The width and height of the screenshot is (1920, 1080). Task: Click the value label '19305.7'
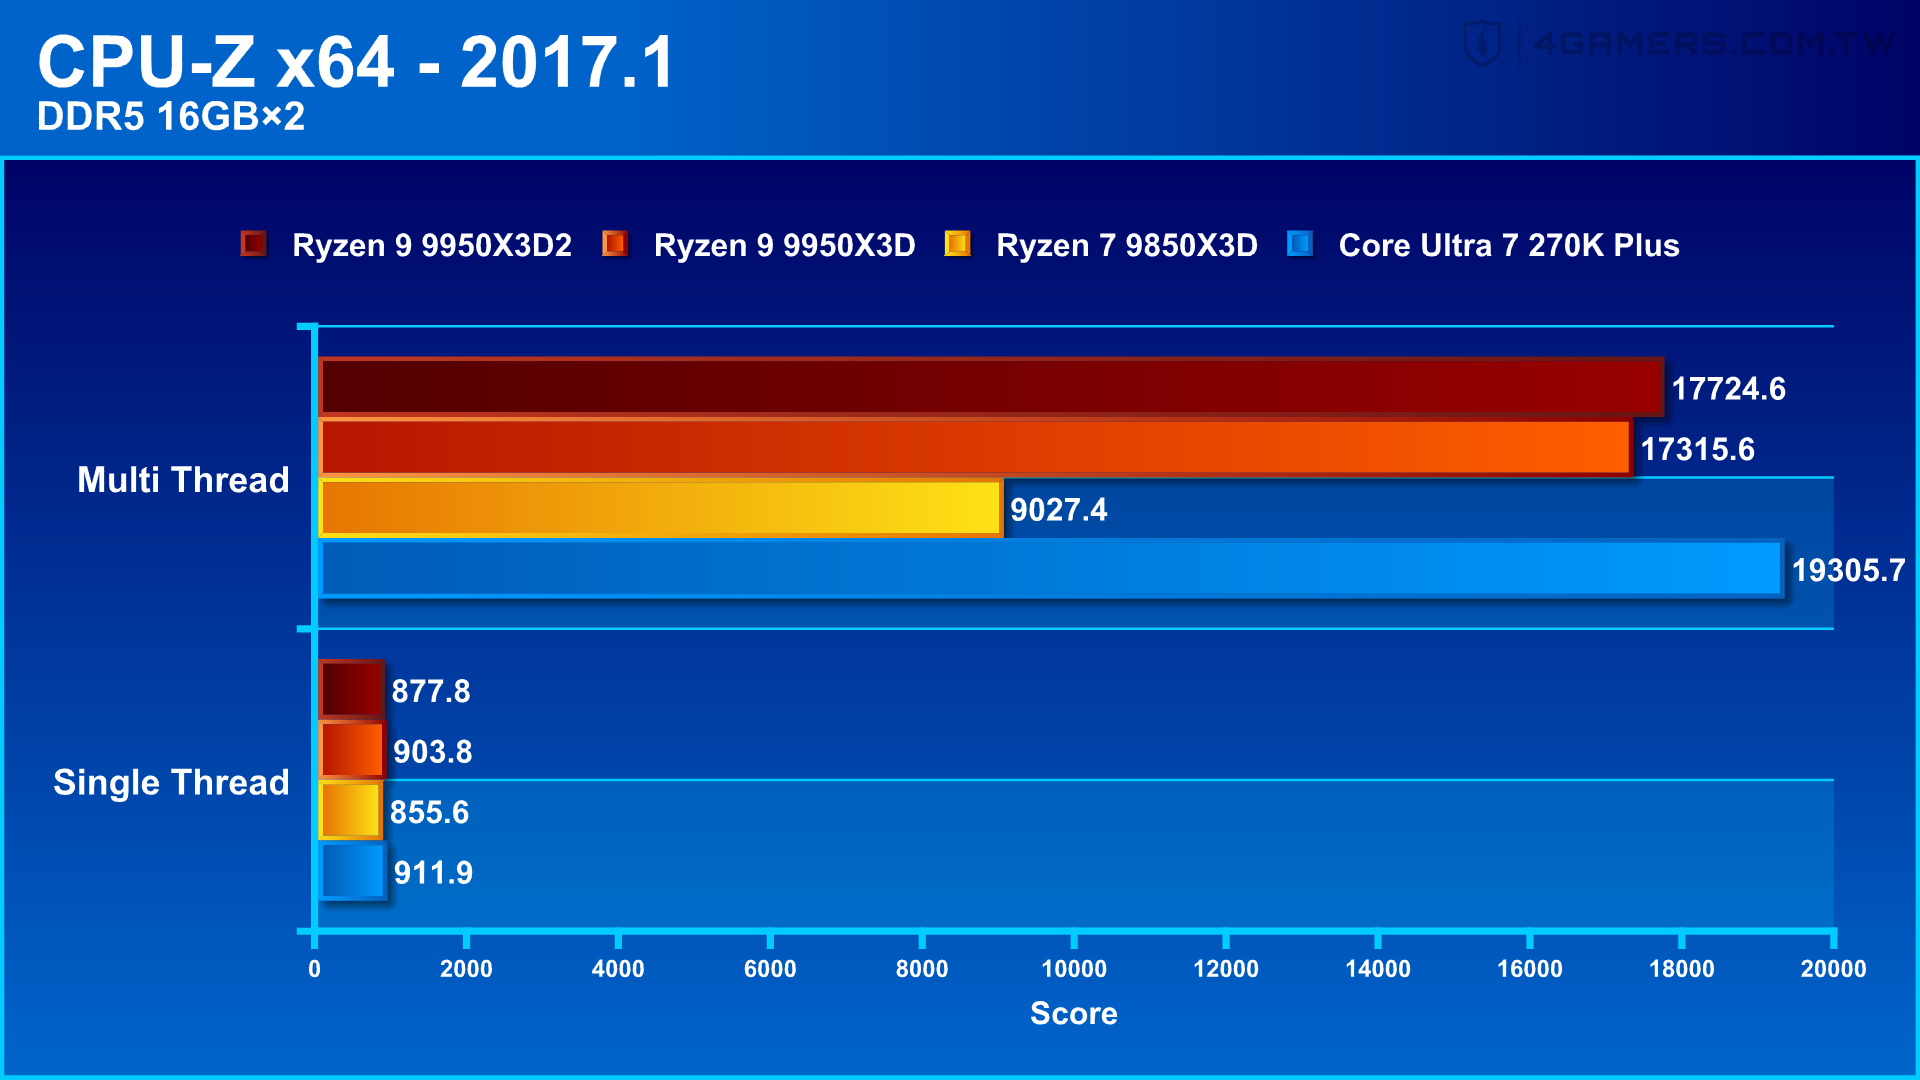click(x=1848, y=570)
